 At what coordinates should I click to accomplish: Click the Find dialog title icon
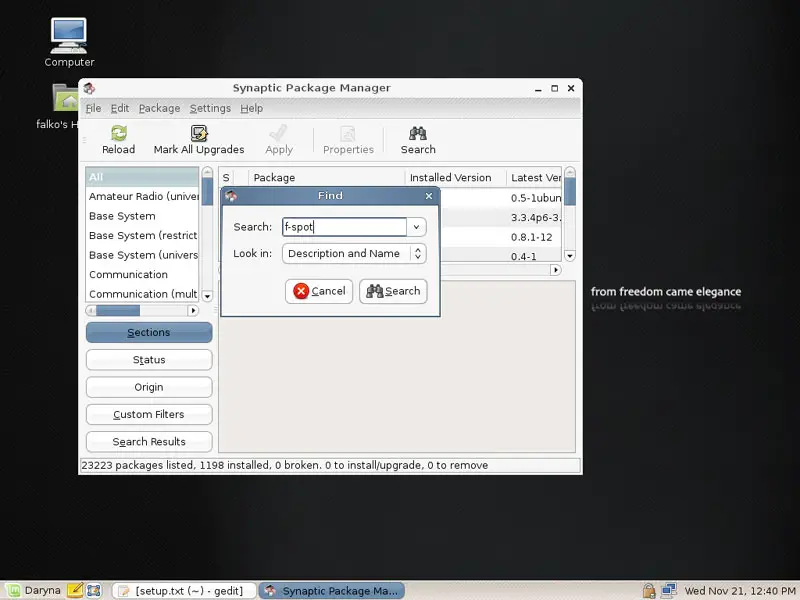(x=231, y=196)
